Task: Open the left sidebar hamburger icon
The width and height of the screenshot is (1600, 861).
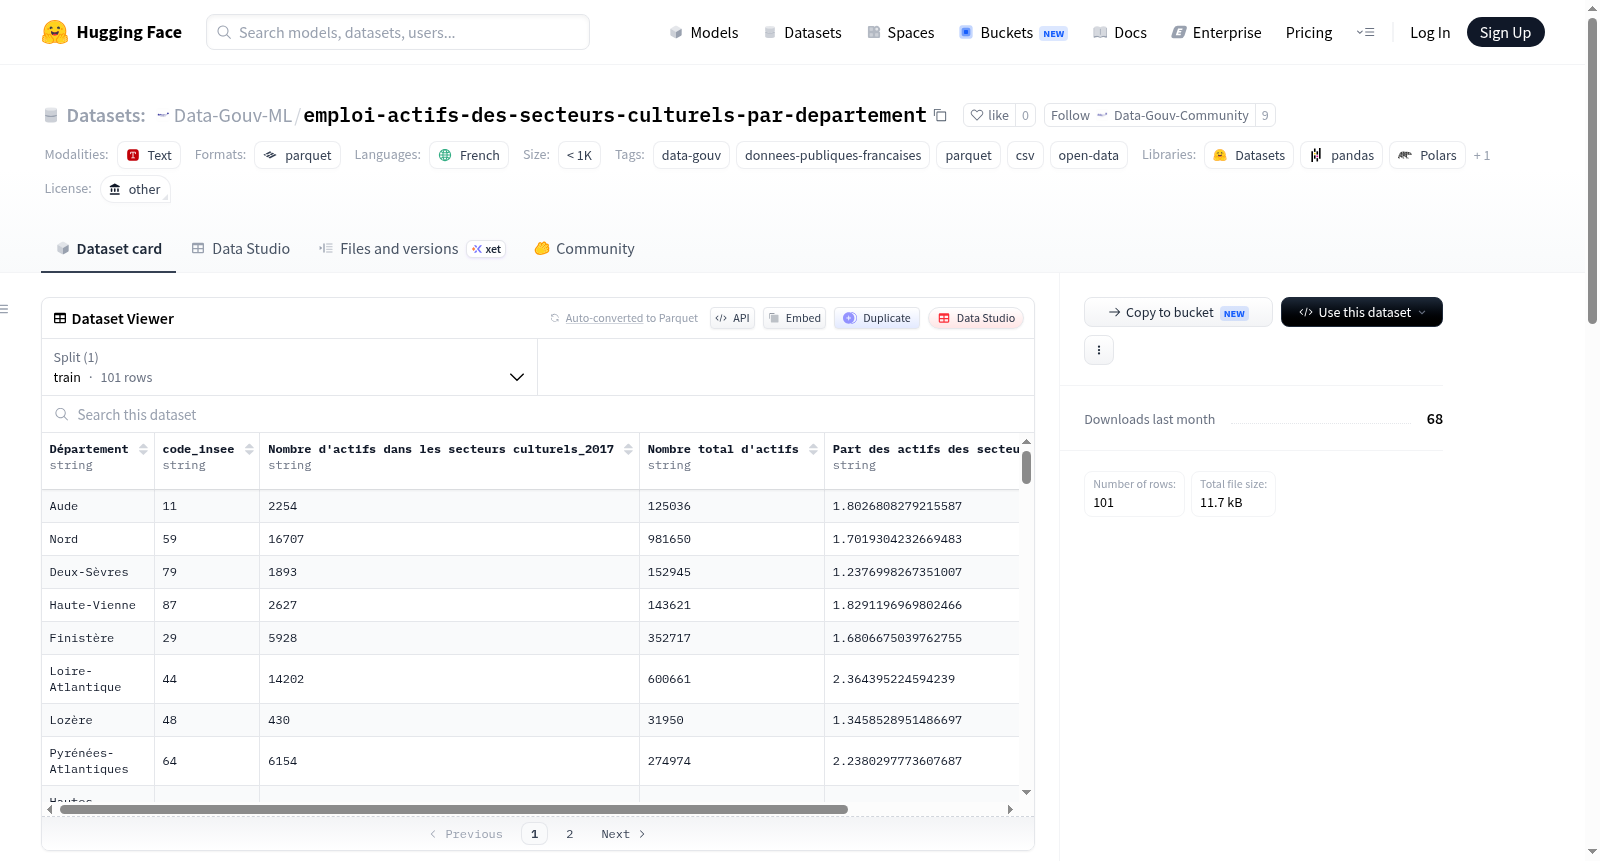Action: pyautogui.click(x=4, y=309)
